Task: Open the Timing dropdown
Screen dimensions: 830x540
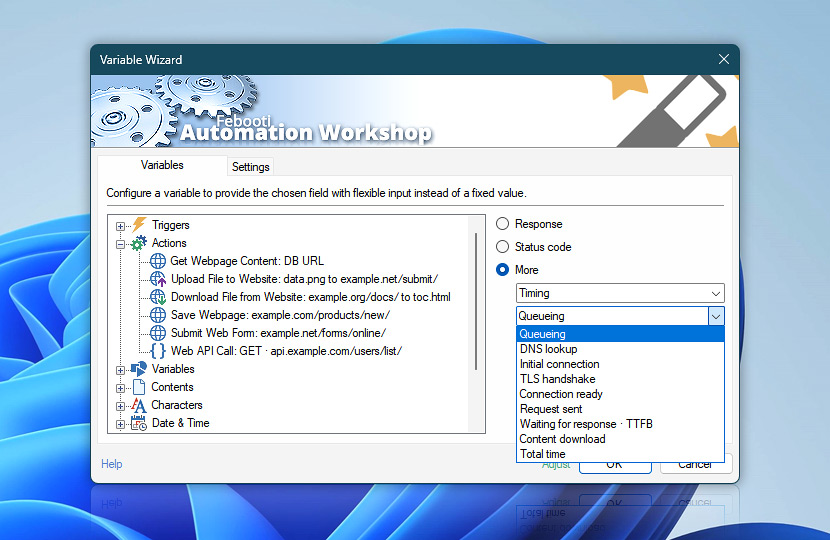Action: coord(620,293)
